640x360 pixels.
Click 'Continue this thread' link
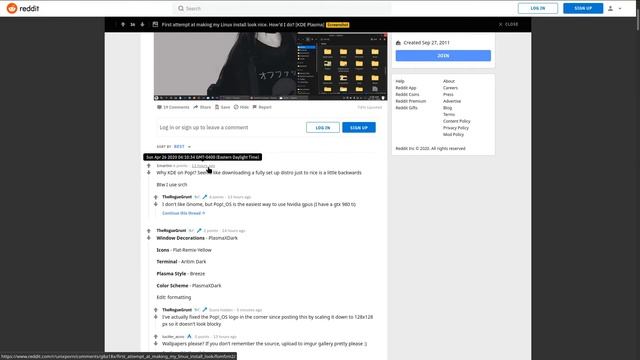pos(183,213)
